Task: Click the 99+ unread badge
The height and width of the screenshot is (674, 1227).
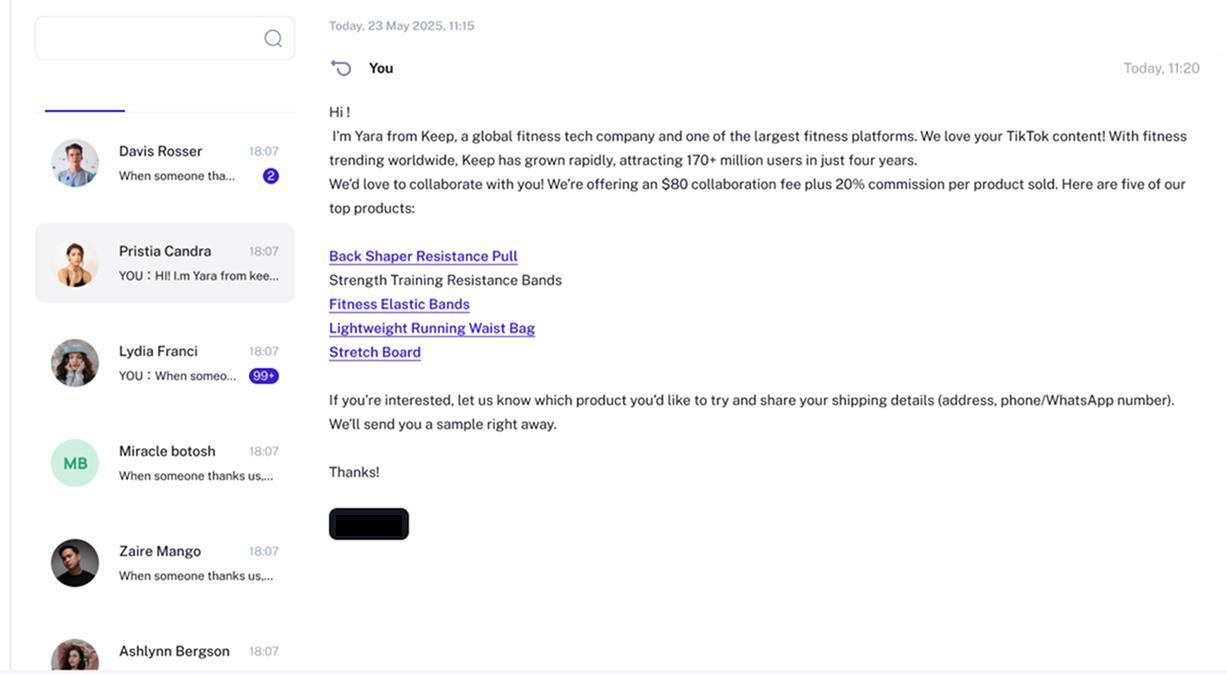Action: [x=264, y=376]
